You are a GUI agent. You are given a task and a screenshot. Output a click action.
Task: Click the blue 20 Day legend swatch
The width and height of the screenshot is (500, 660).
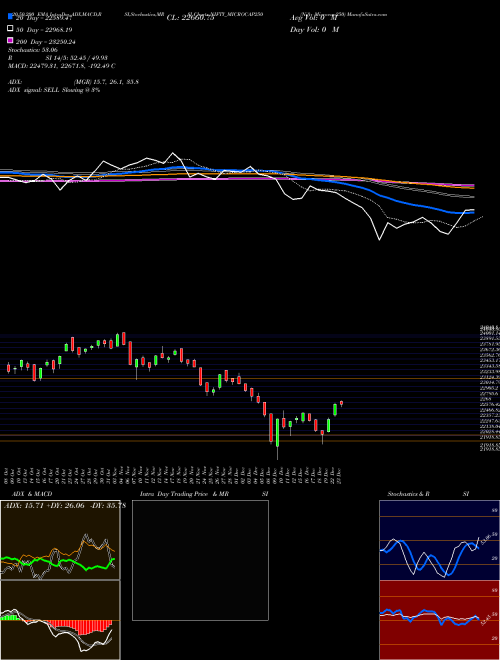pos(11,16)
